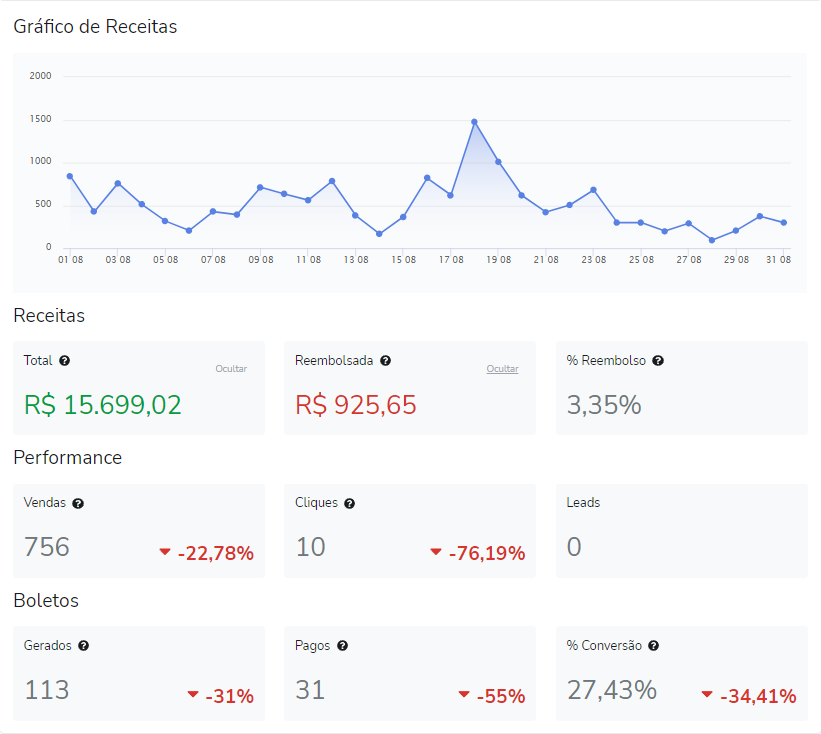Hide the Reembolsada value with Ocultar

click(502, 369)
